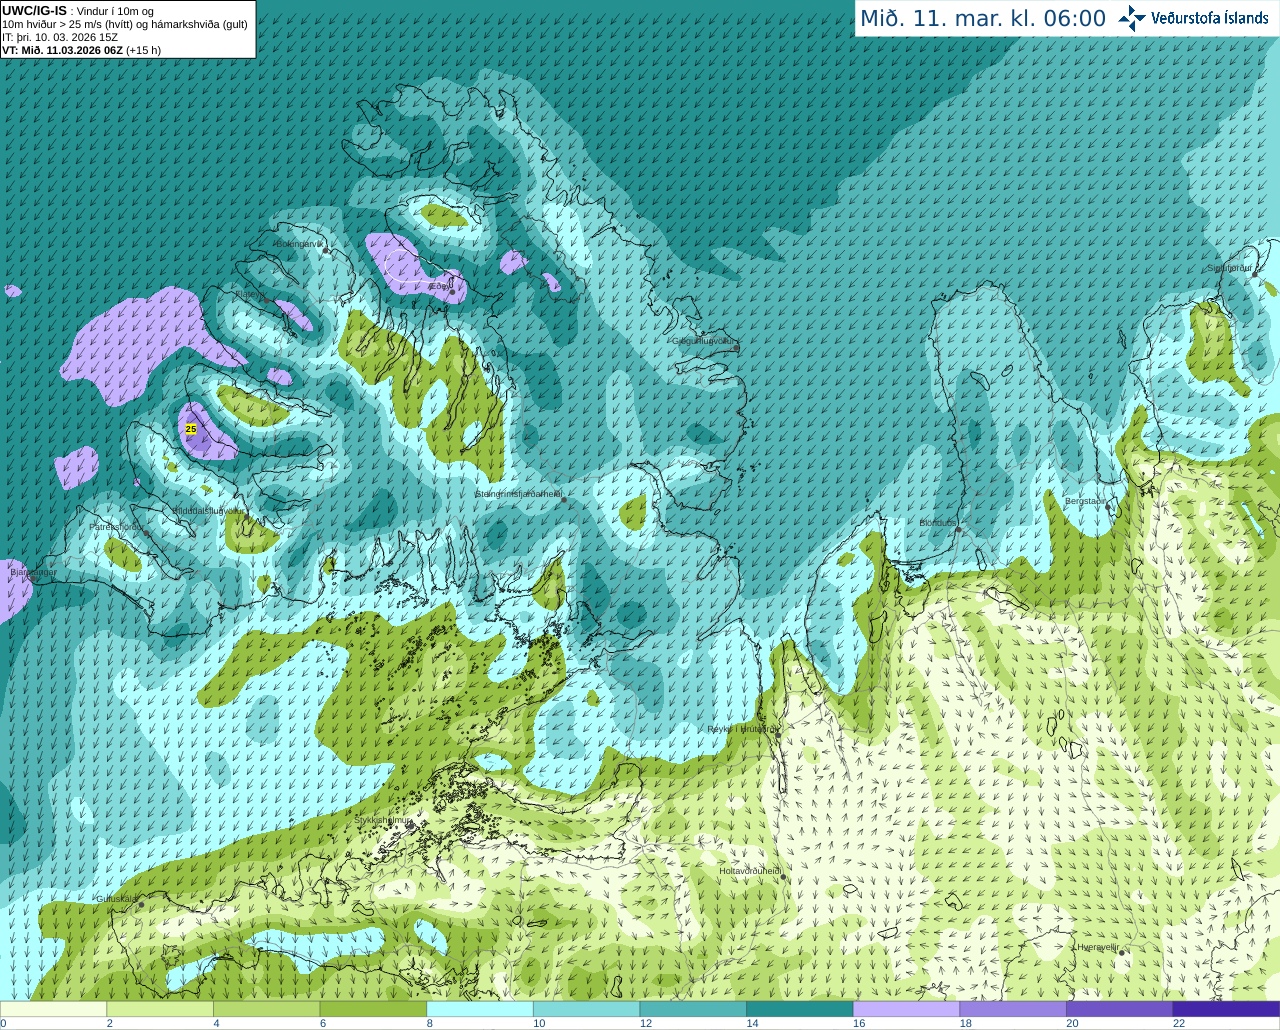Screen dimensions: 1280x1030
Task: Click the Bjargtangar station label
Action: 33,573
